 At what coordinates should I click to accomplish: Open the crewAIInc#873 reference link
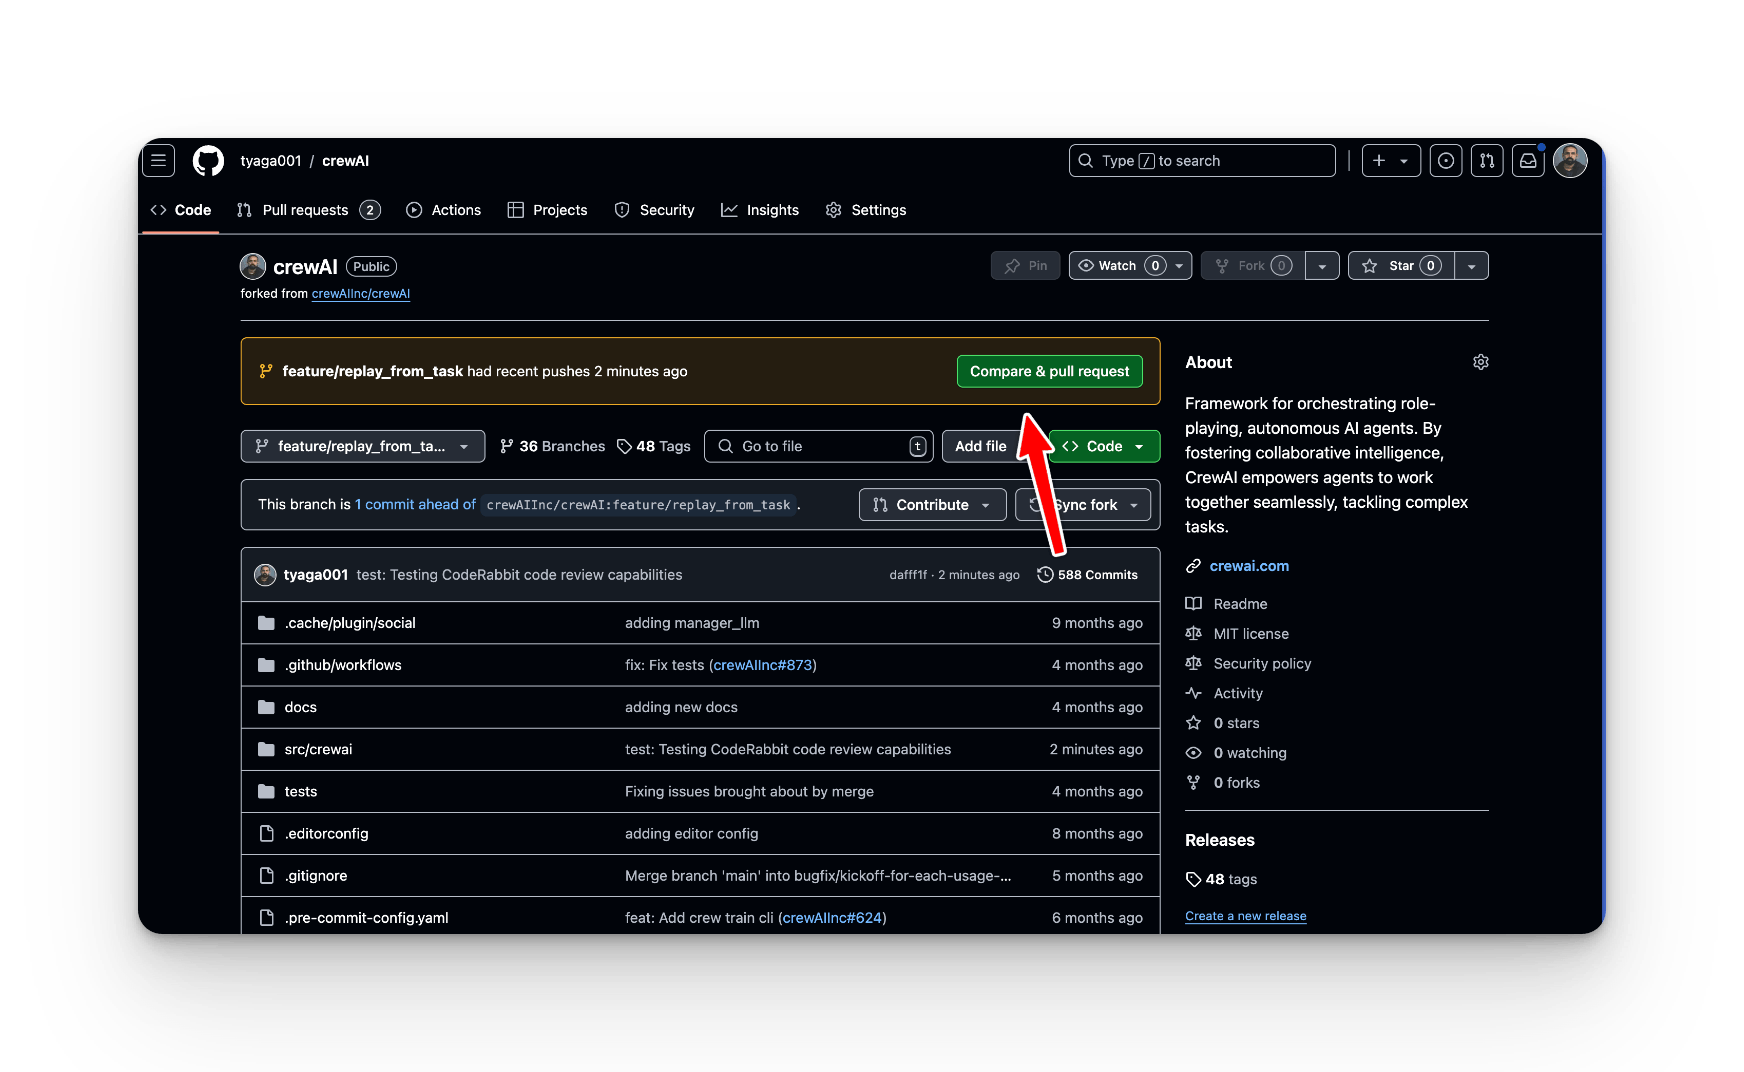click(763, 665)
